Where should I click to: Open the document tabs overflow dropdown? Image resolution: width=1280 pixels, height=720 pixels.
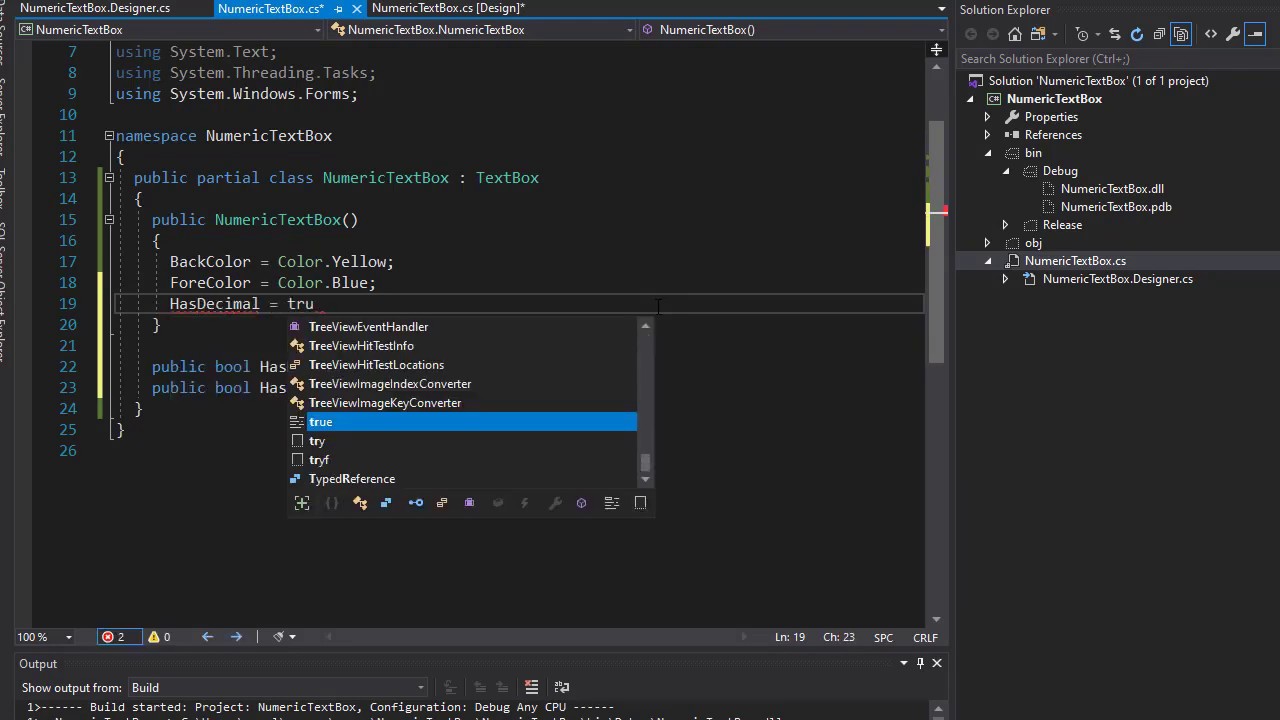click(x=941, y=8)
